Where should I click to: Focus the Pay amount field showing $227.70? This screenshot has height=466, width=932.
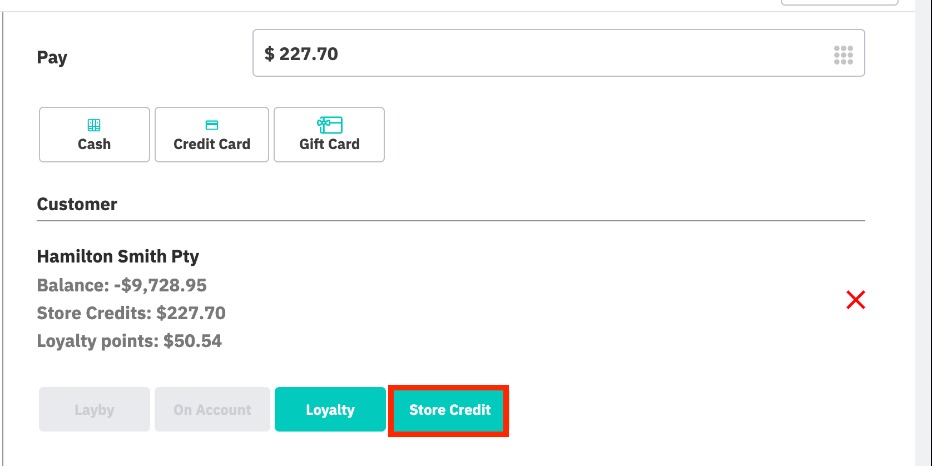click(540, 54)
